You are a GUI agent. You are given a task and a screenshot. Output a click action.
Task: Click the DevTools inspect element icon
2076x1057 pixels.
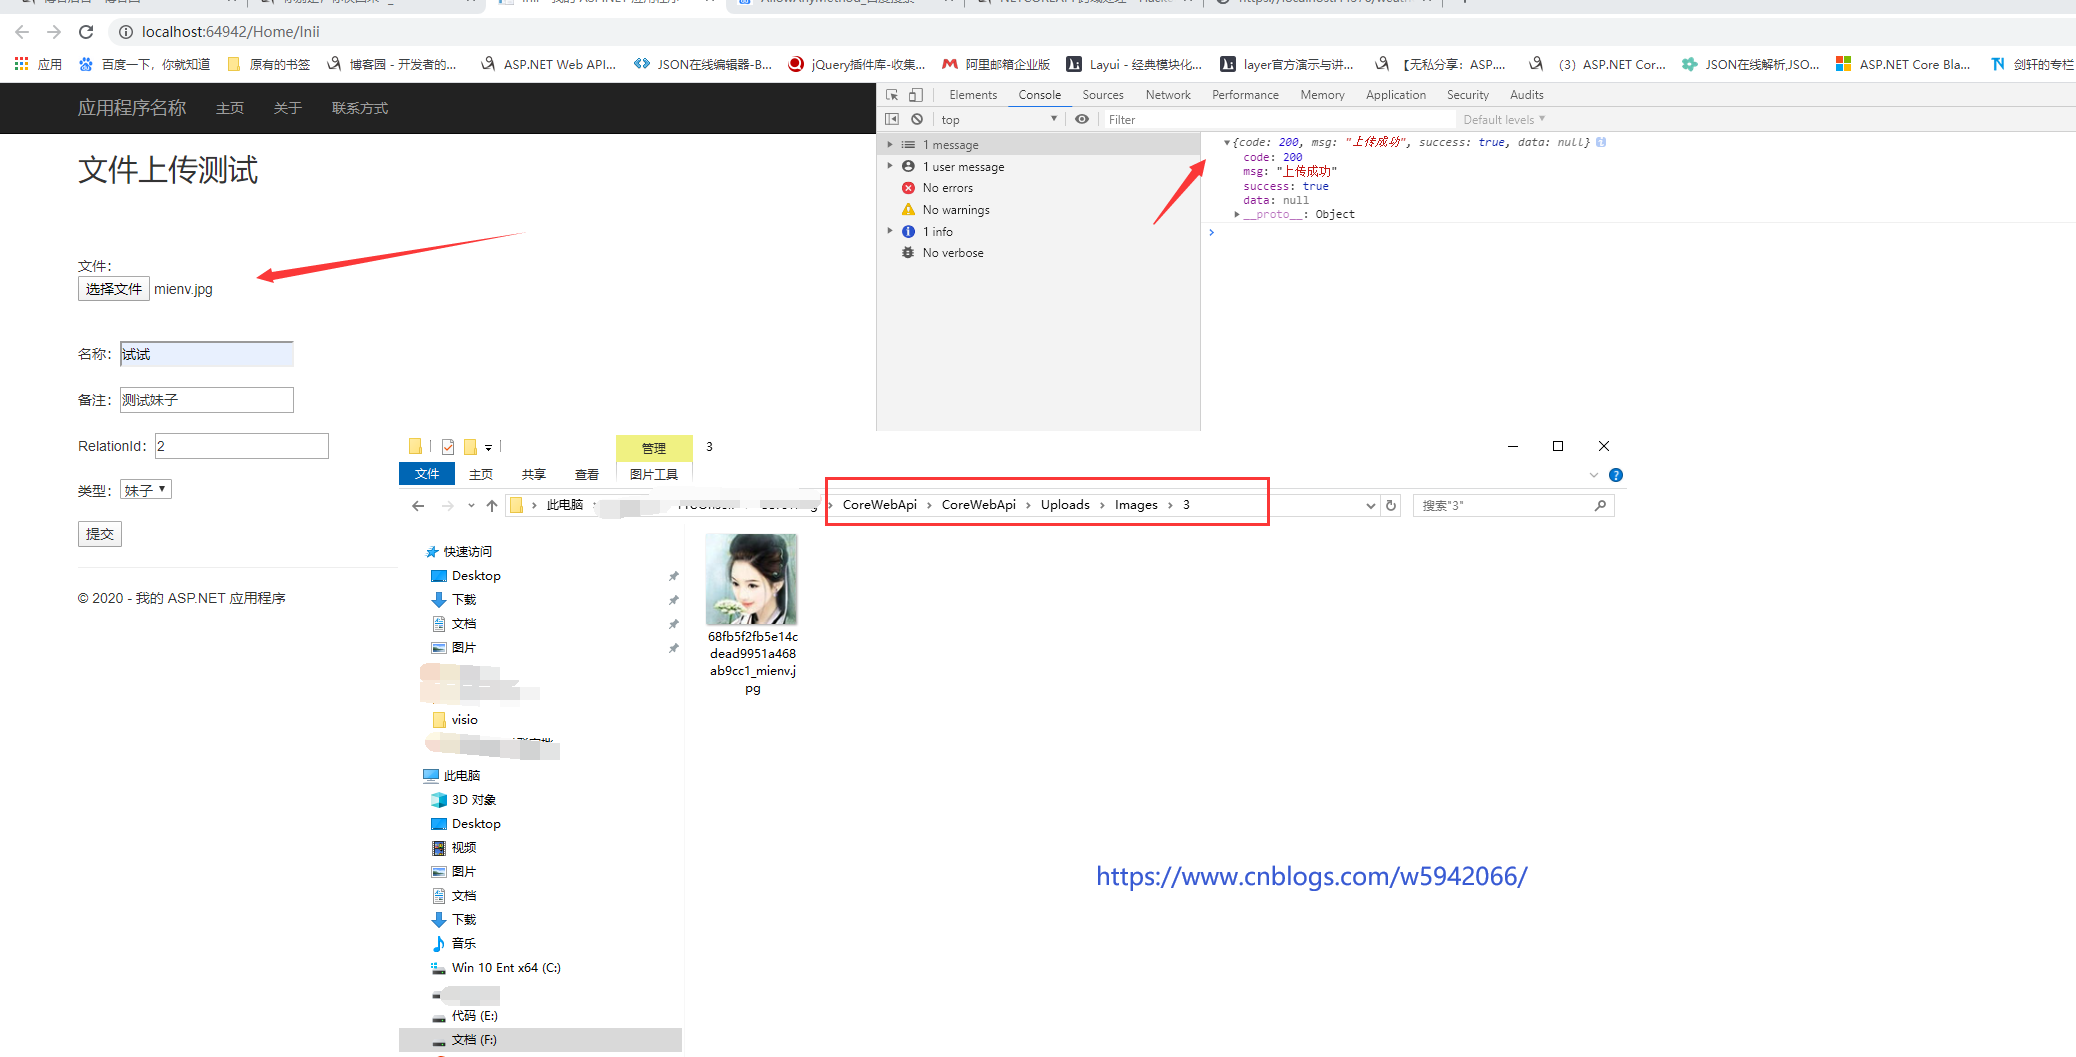(x=892, y=95)
